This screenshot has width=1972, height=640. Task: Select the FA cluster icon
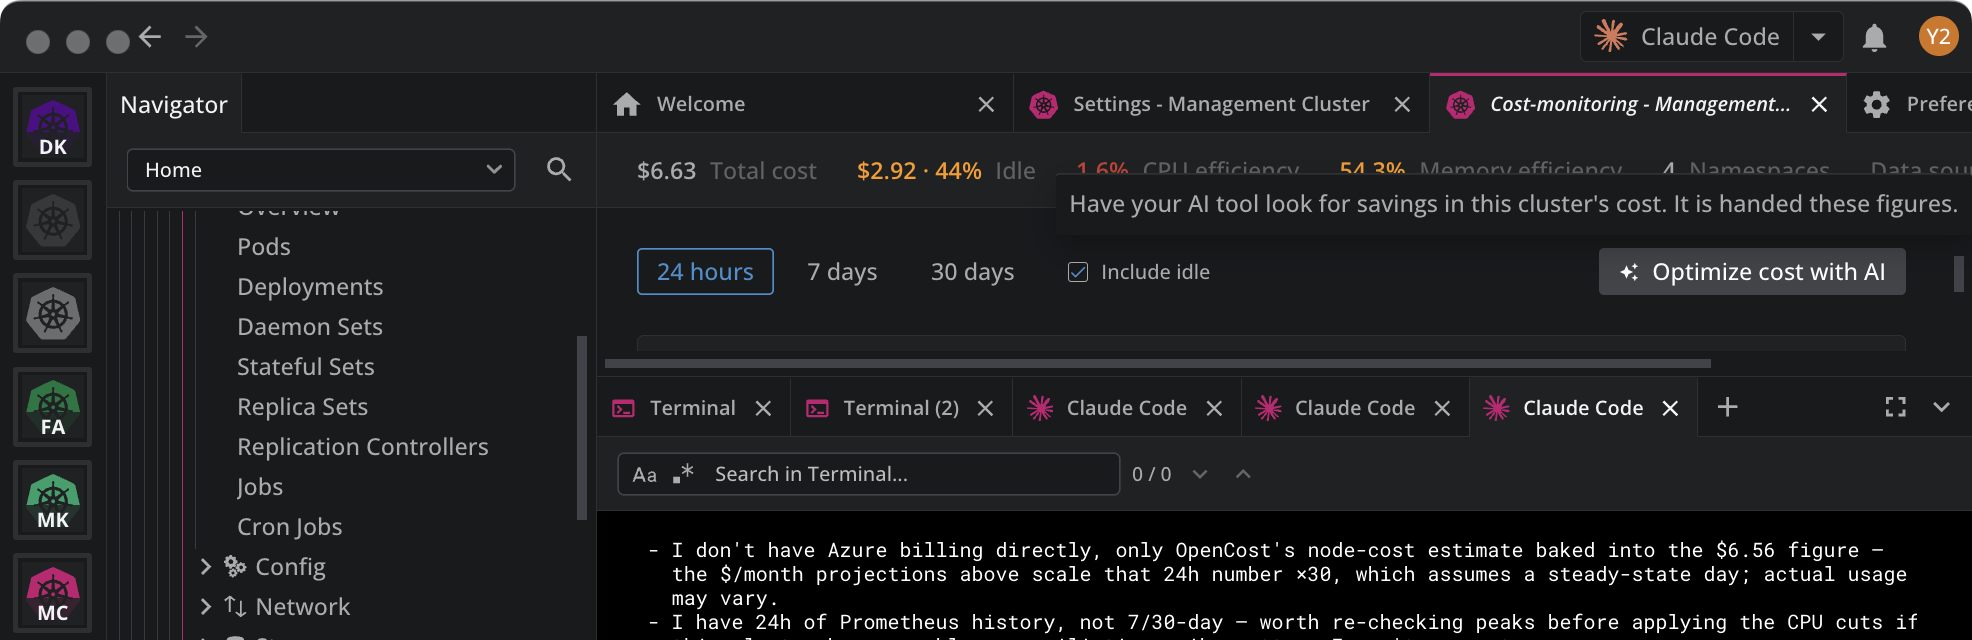point(53,407)
